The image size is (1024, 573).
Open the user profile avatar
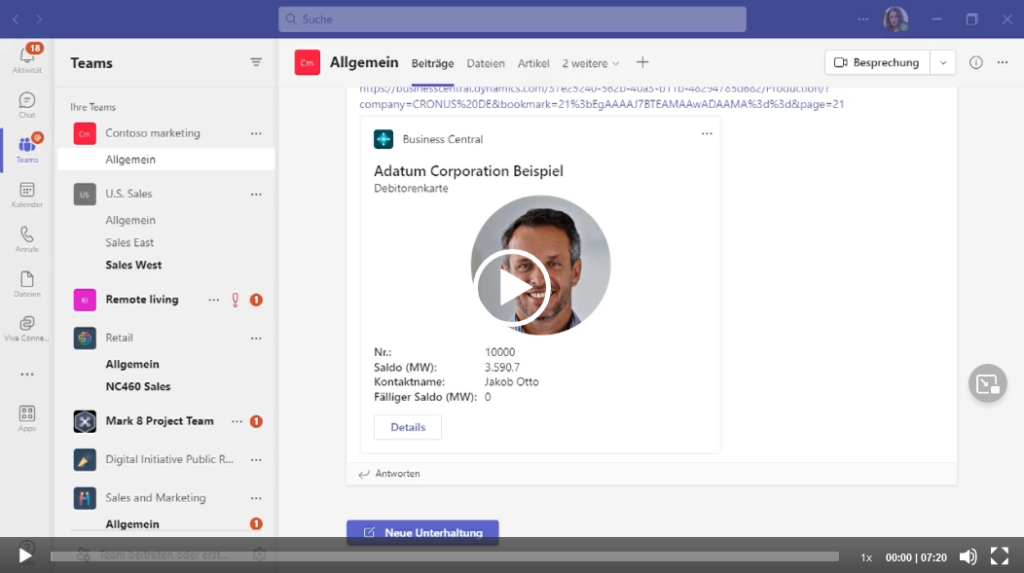pyautogui.click(x=895, y=19)
